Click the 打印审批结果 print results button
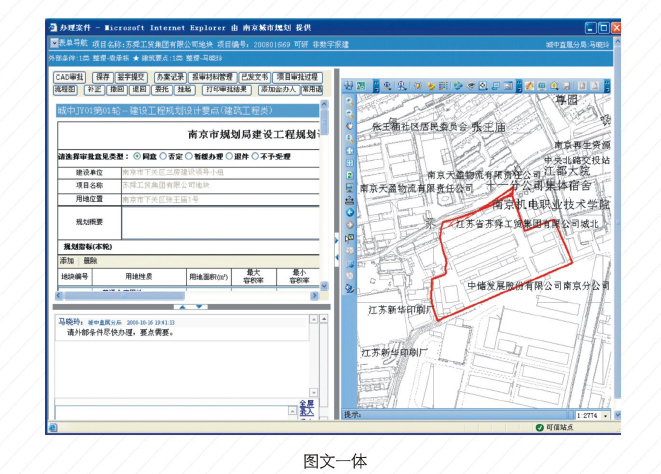661x474 pixels. (227, 89)
